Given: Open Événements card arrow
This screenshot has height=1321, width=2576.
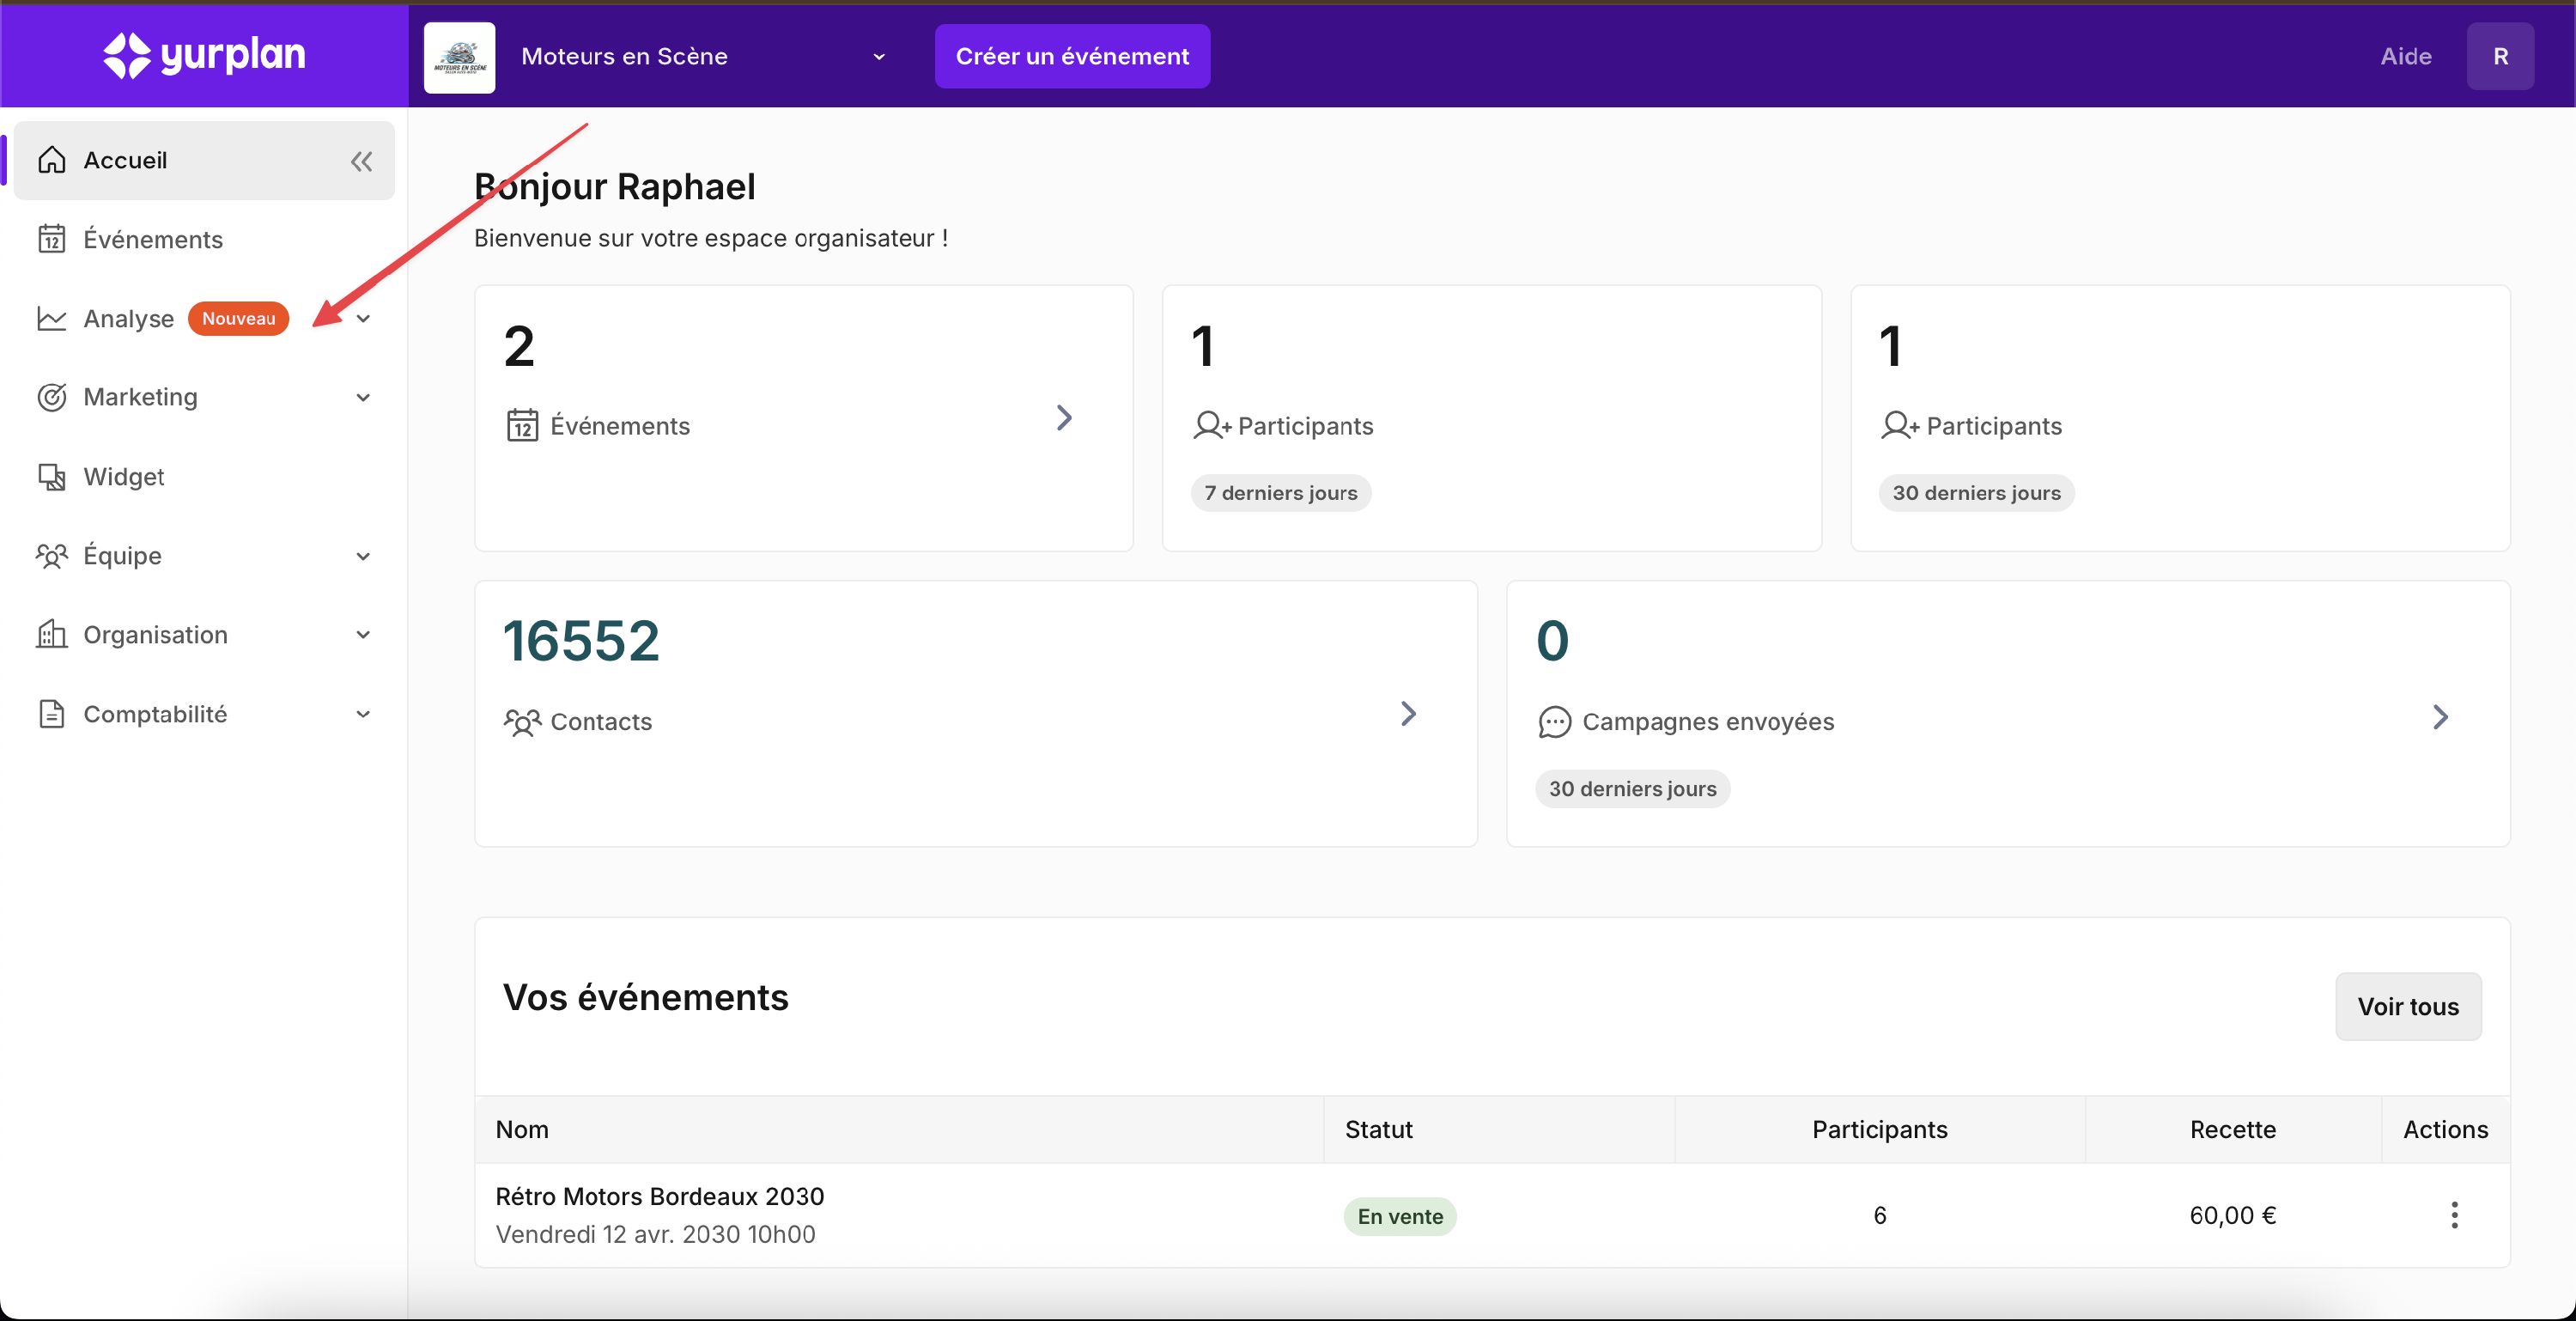Looking at the screenshot, I should [x=1064, y=418].
